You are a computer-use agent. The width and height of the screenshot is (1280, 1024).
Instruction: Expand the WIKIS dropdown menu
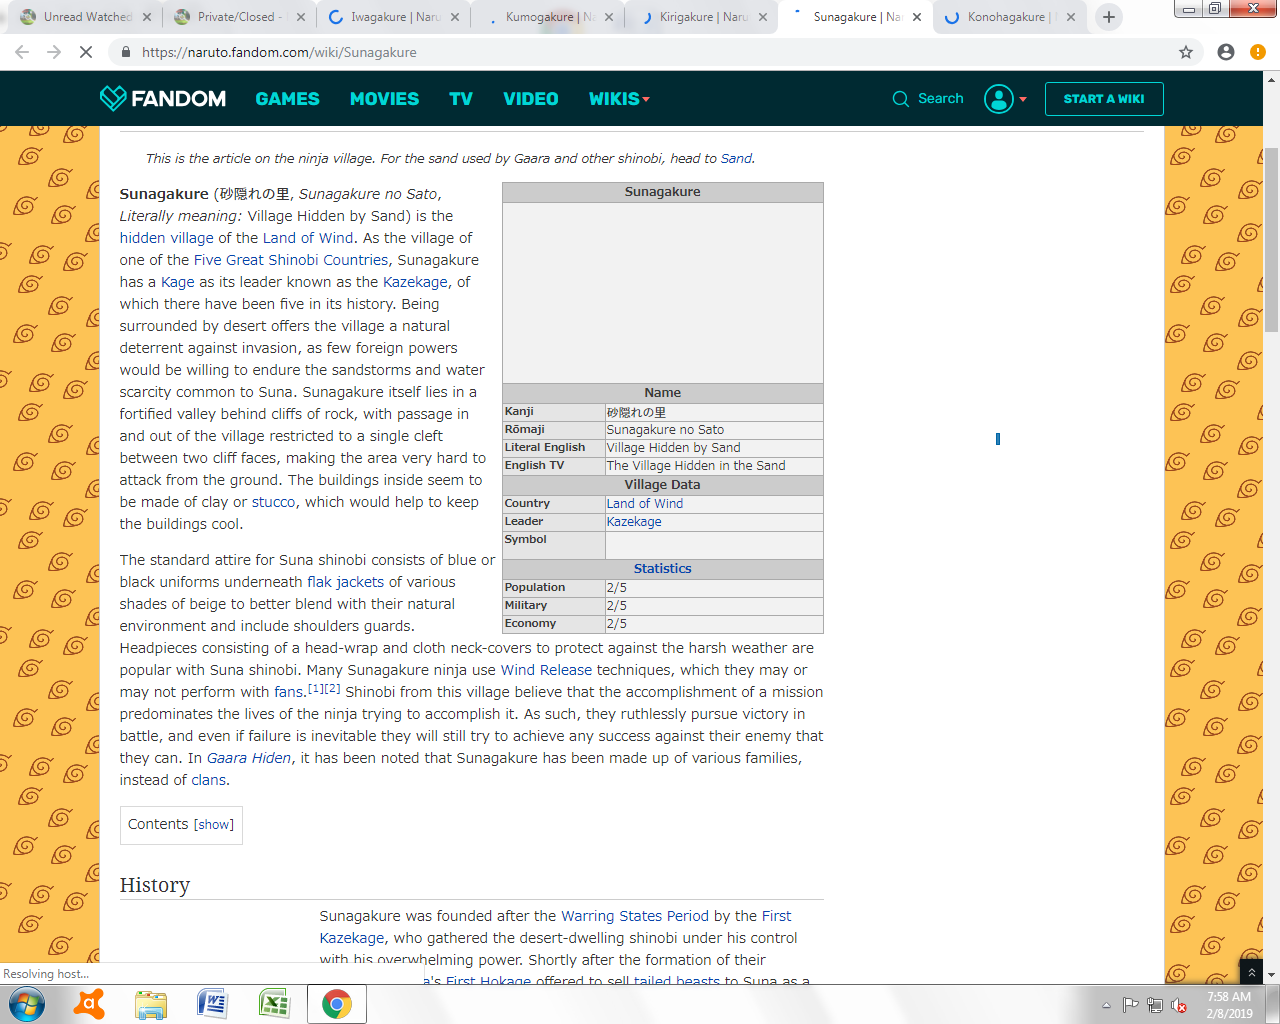(x=619, y=99)
